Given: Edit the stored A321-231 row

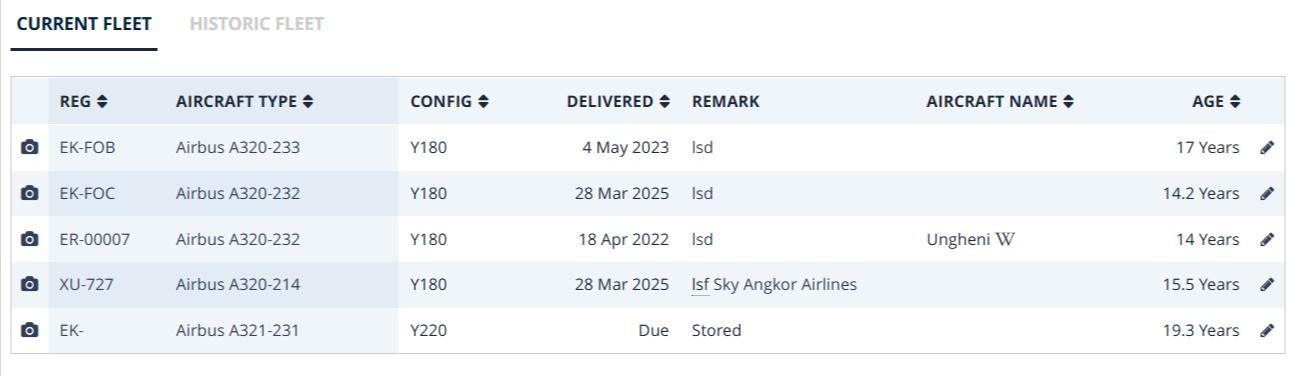Looking at the screenshot, I should [1267, 331].
